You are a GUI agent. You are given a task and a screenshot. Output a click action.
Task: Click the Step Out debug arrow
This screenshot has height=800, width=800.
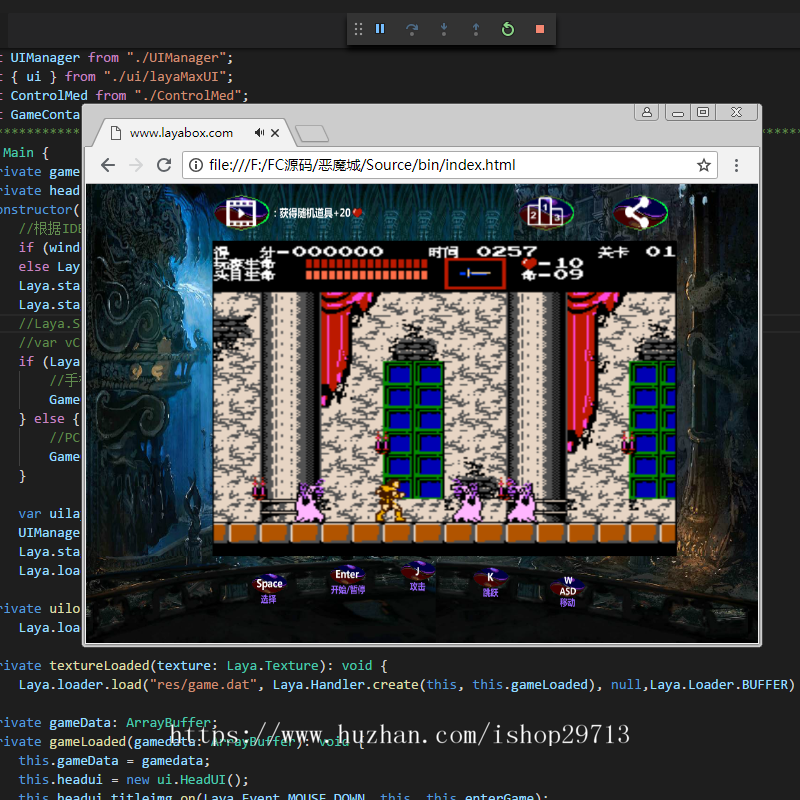[476, 29]
